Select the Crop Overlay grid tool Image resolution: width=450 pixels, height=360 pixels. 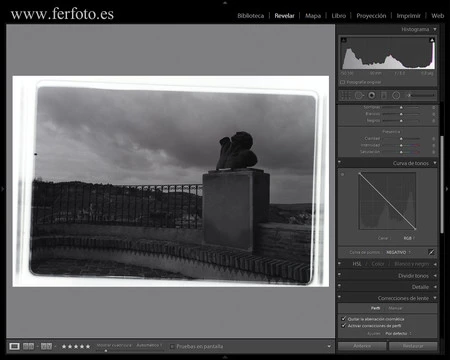345,96
